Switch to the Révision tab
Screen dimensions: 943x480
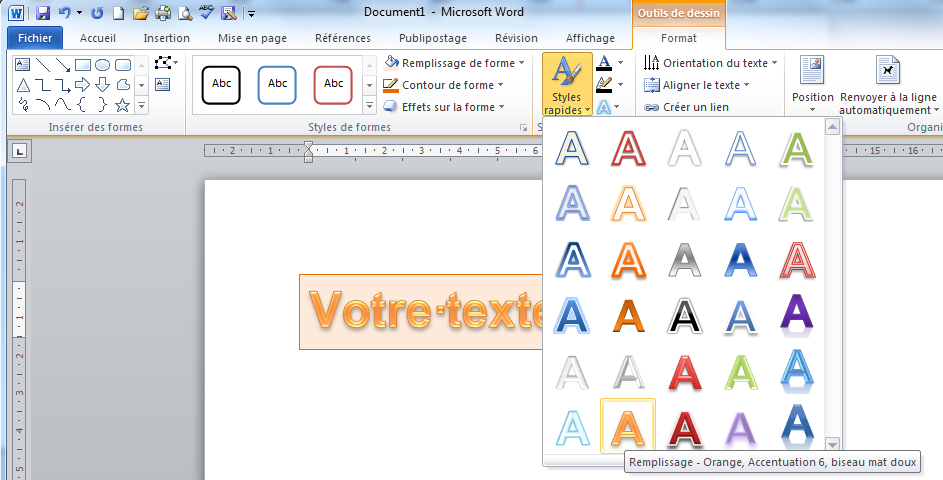[517, 38]
